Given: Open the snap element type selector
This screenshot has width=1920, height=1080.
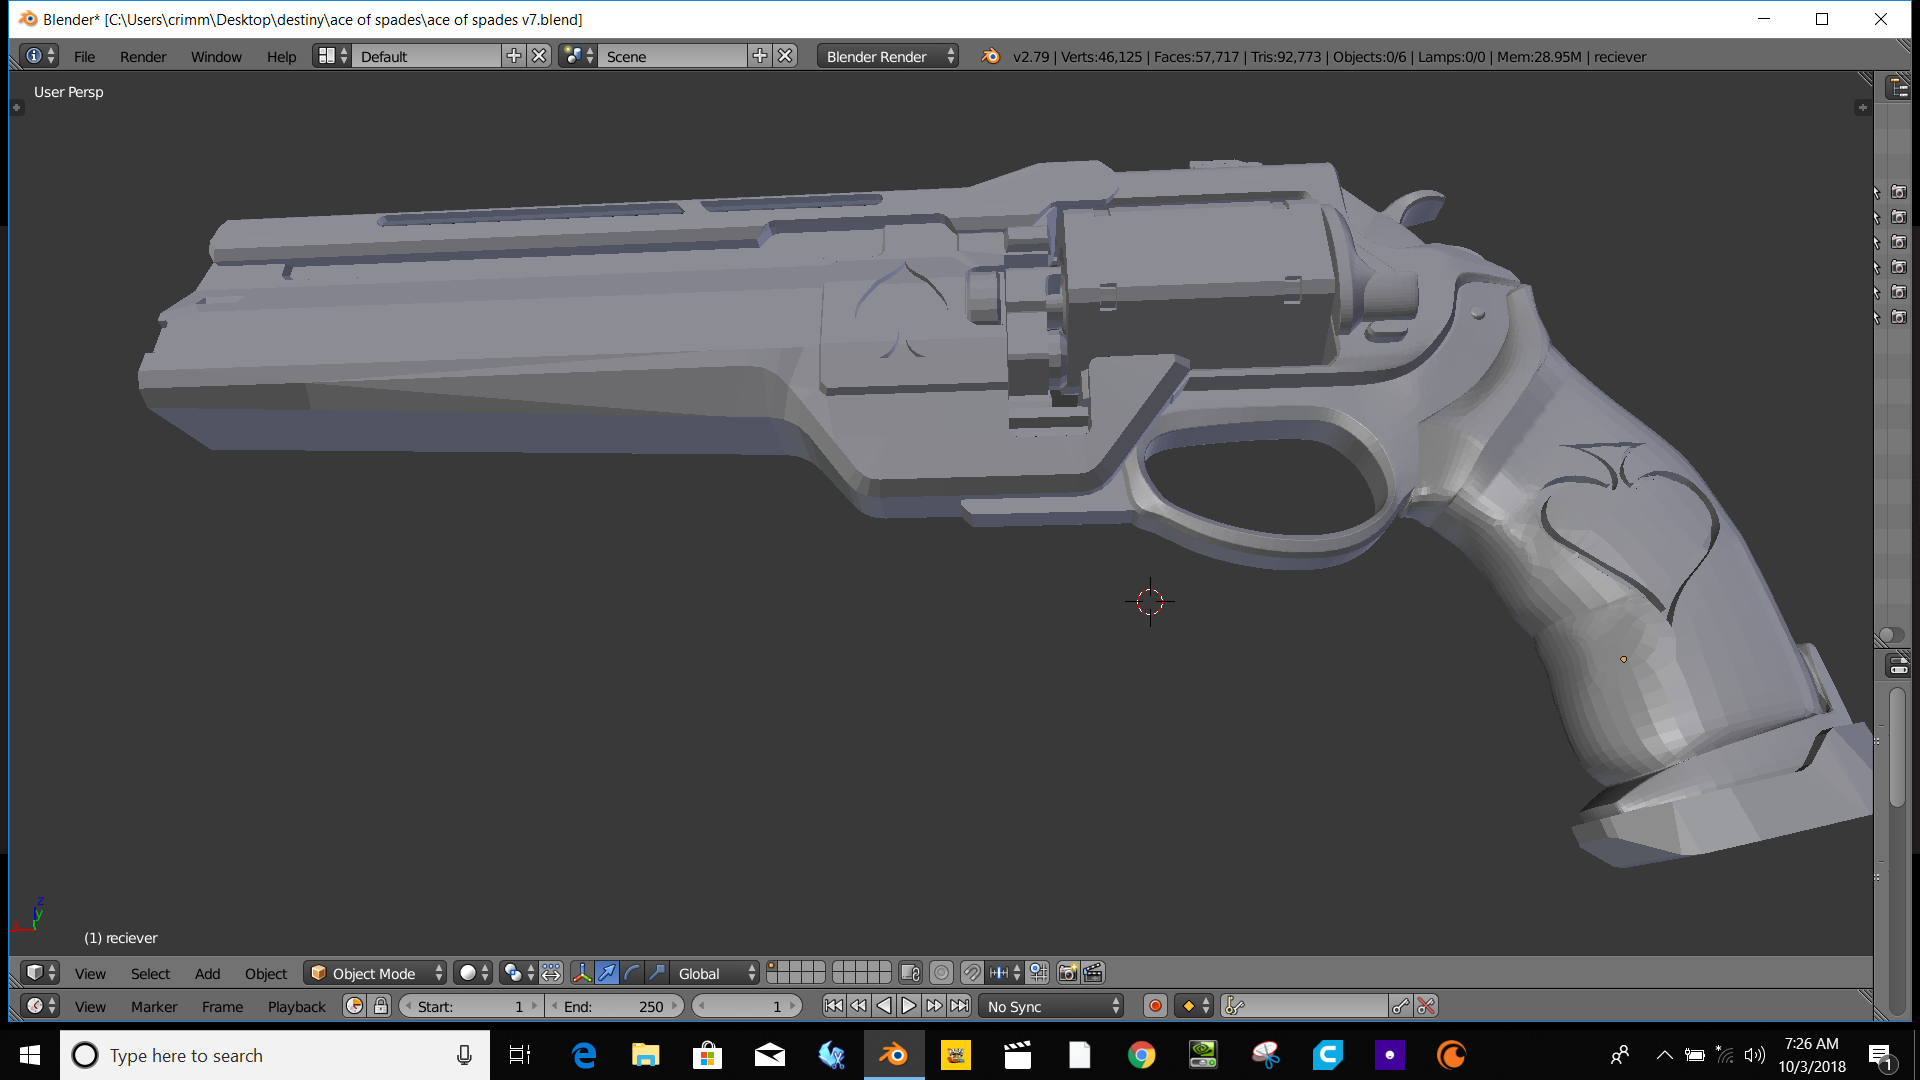Looking at the screenshot, I should [1005, 973].
